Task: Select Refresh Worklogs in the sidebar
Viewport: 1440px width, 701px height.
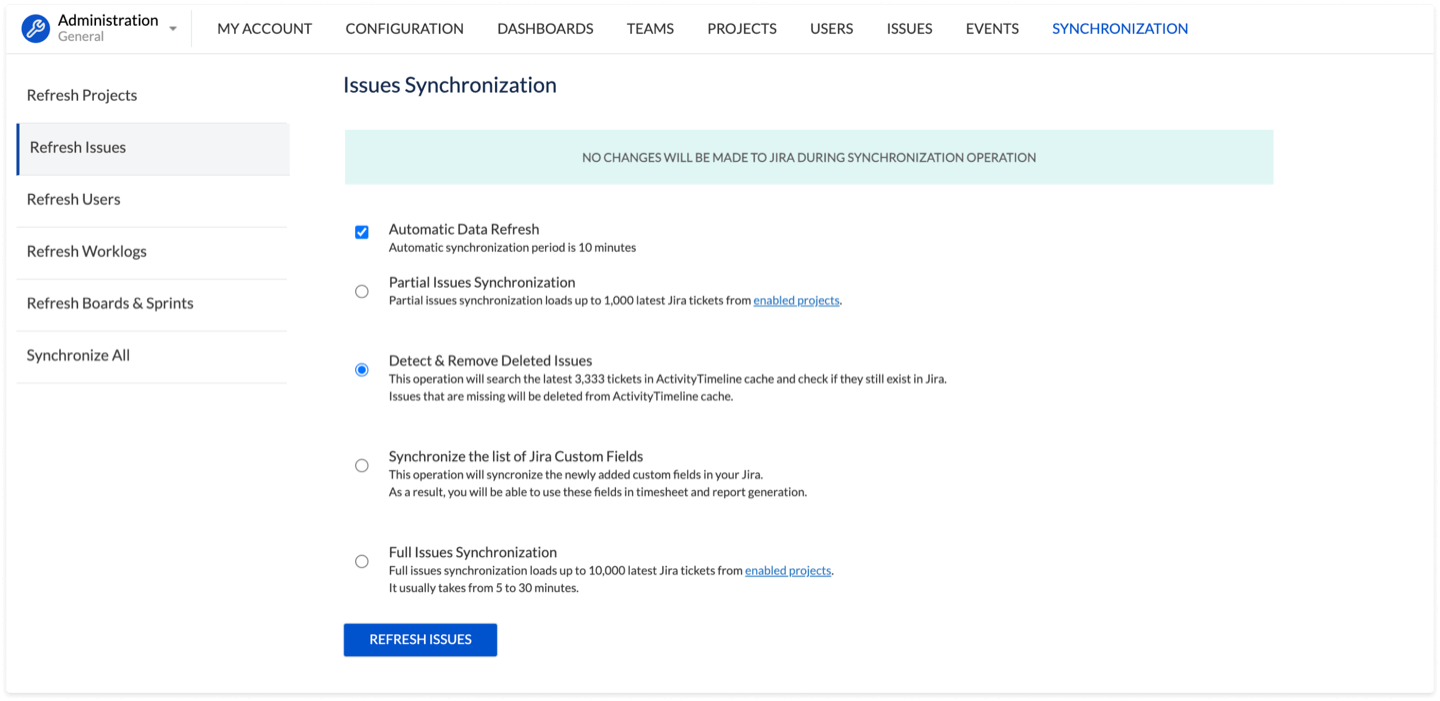Action: (87, 252)
